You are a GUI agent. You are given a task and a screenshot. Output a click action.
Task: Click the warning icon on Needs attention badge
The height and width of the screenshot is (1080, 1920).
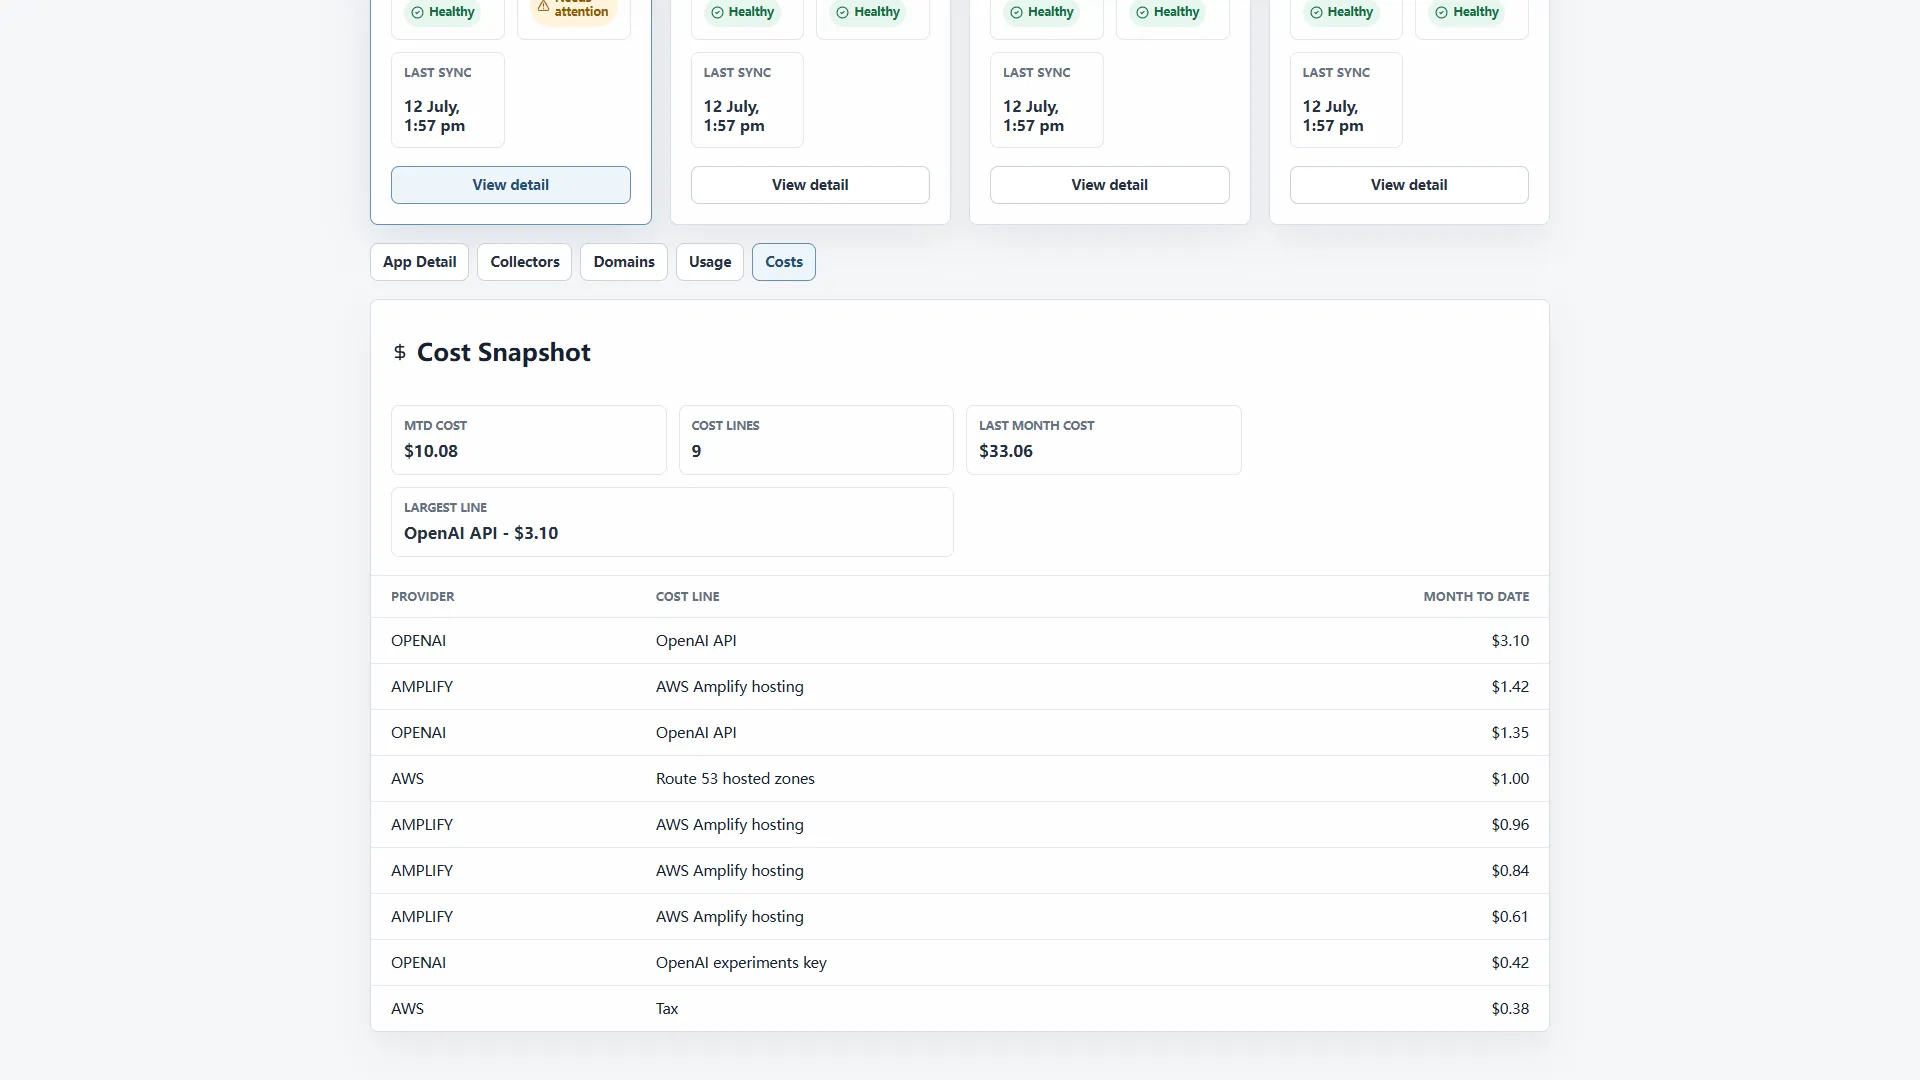[x=543, y=5]
